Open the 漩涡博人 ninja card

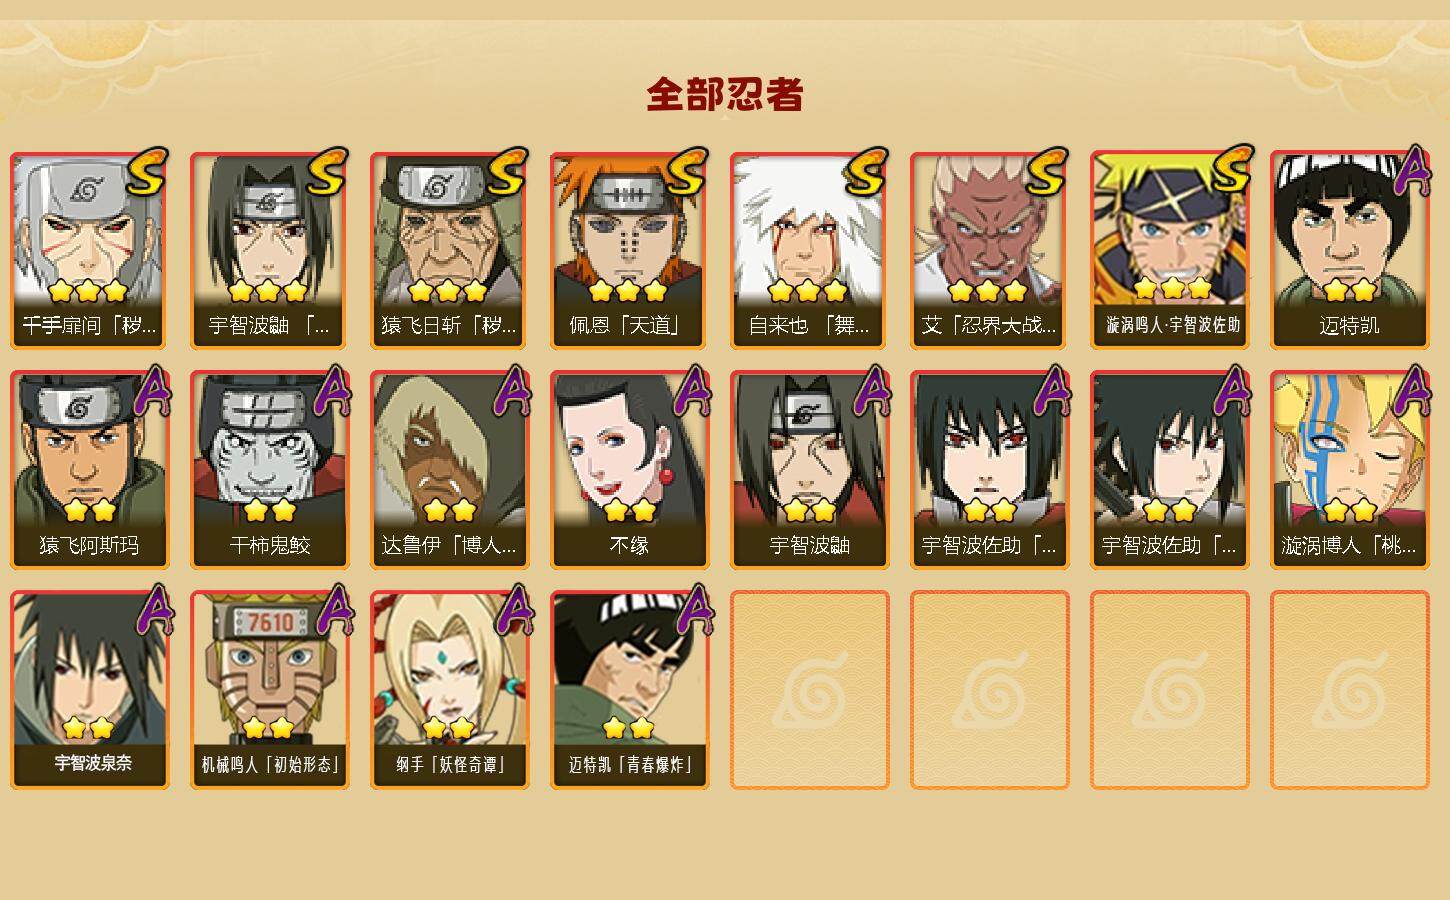1349,470
